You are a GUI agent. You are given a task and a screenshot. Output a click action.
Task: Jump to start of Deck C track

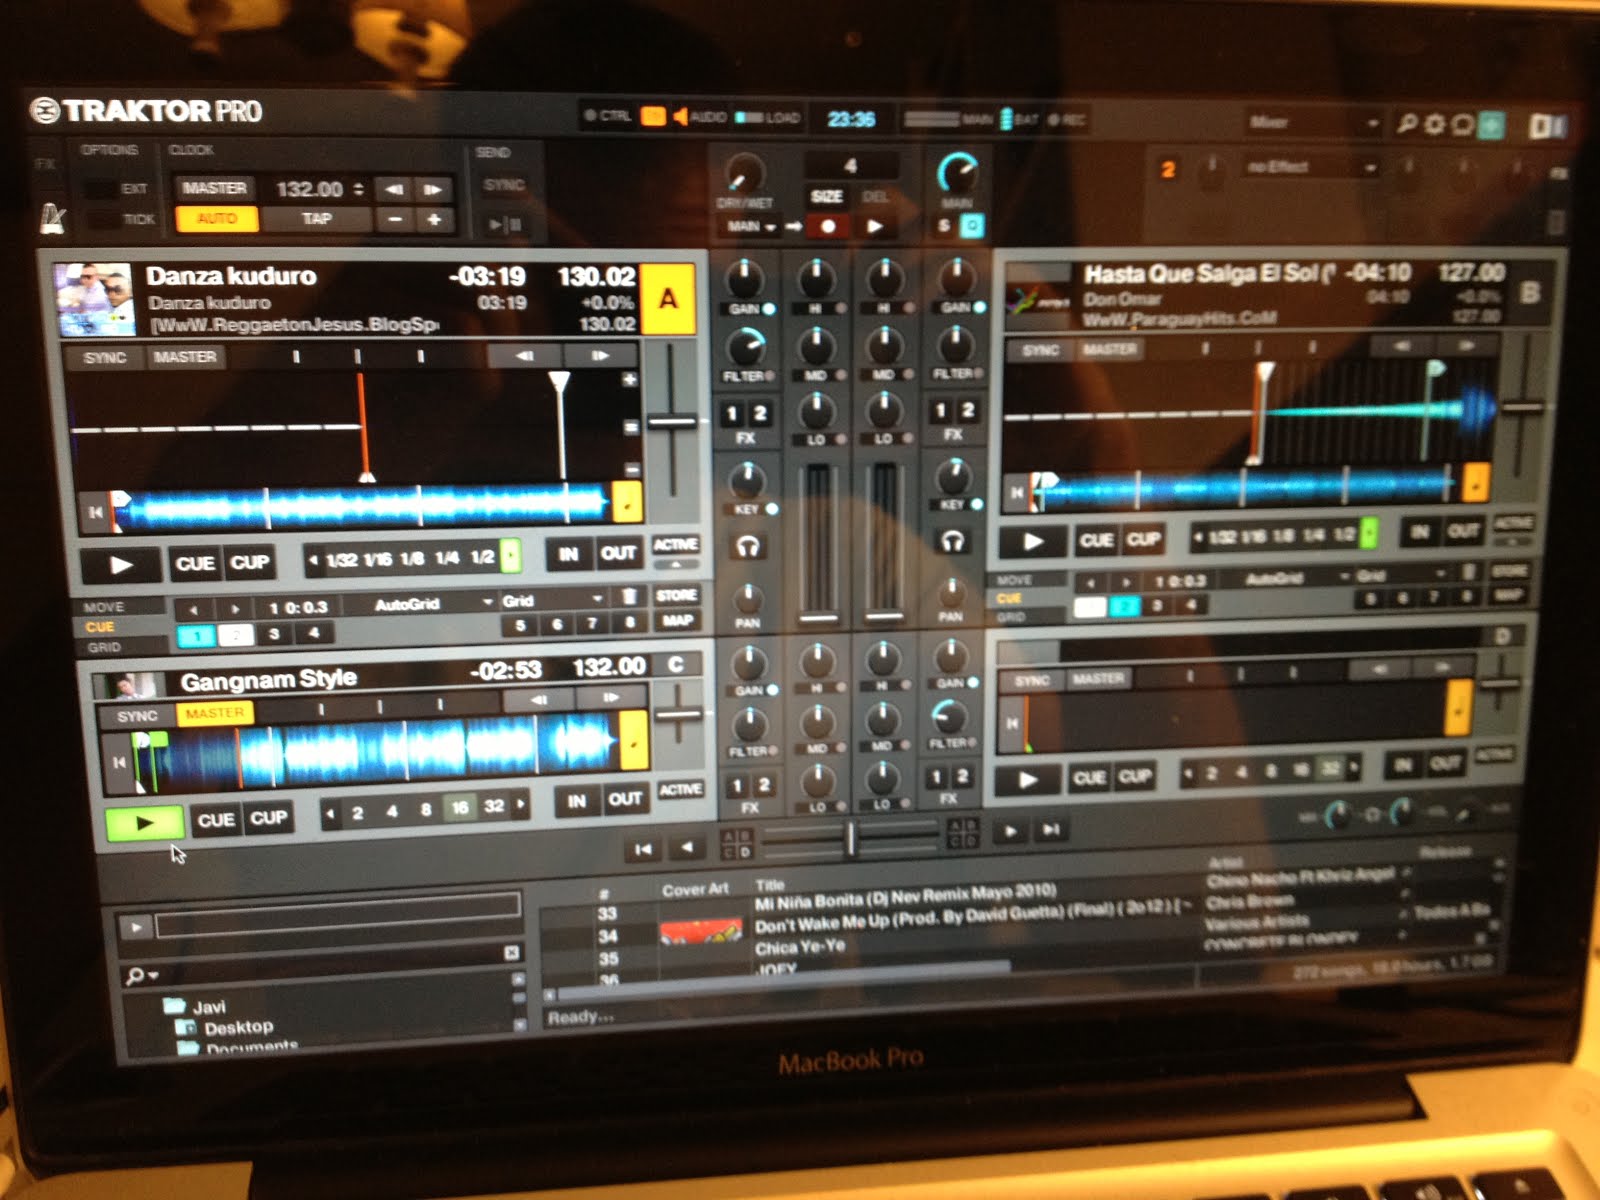[x=119, y=762]
